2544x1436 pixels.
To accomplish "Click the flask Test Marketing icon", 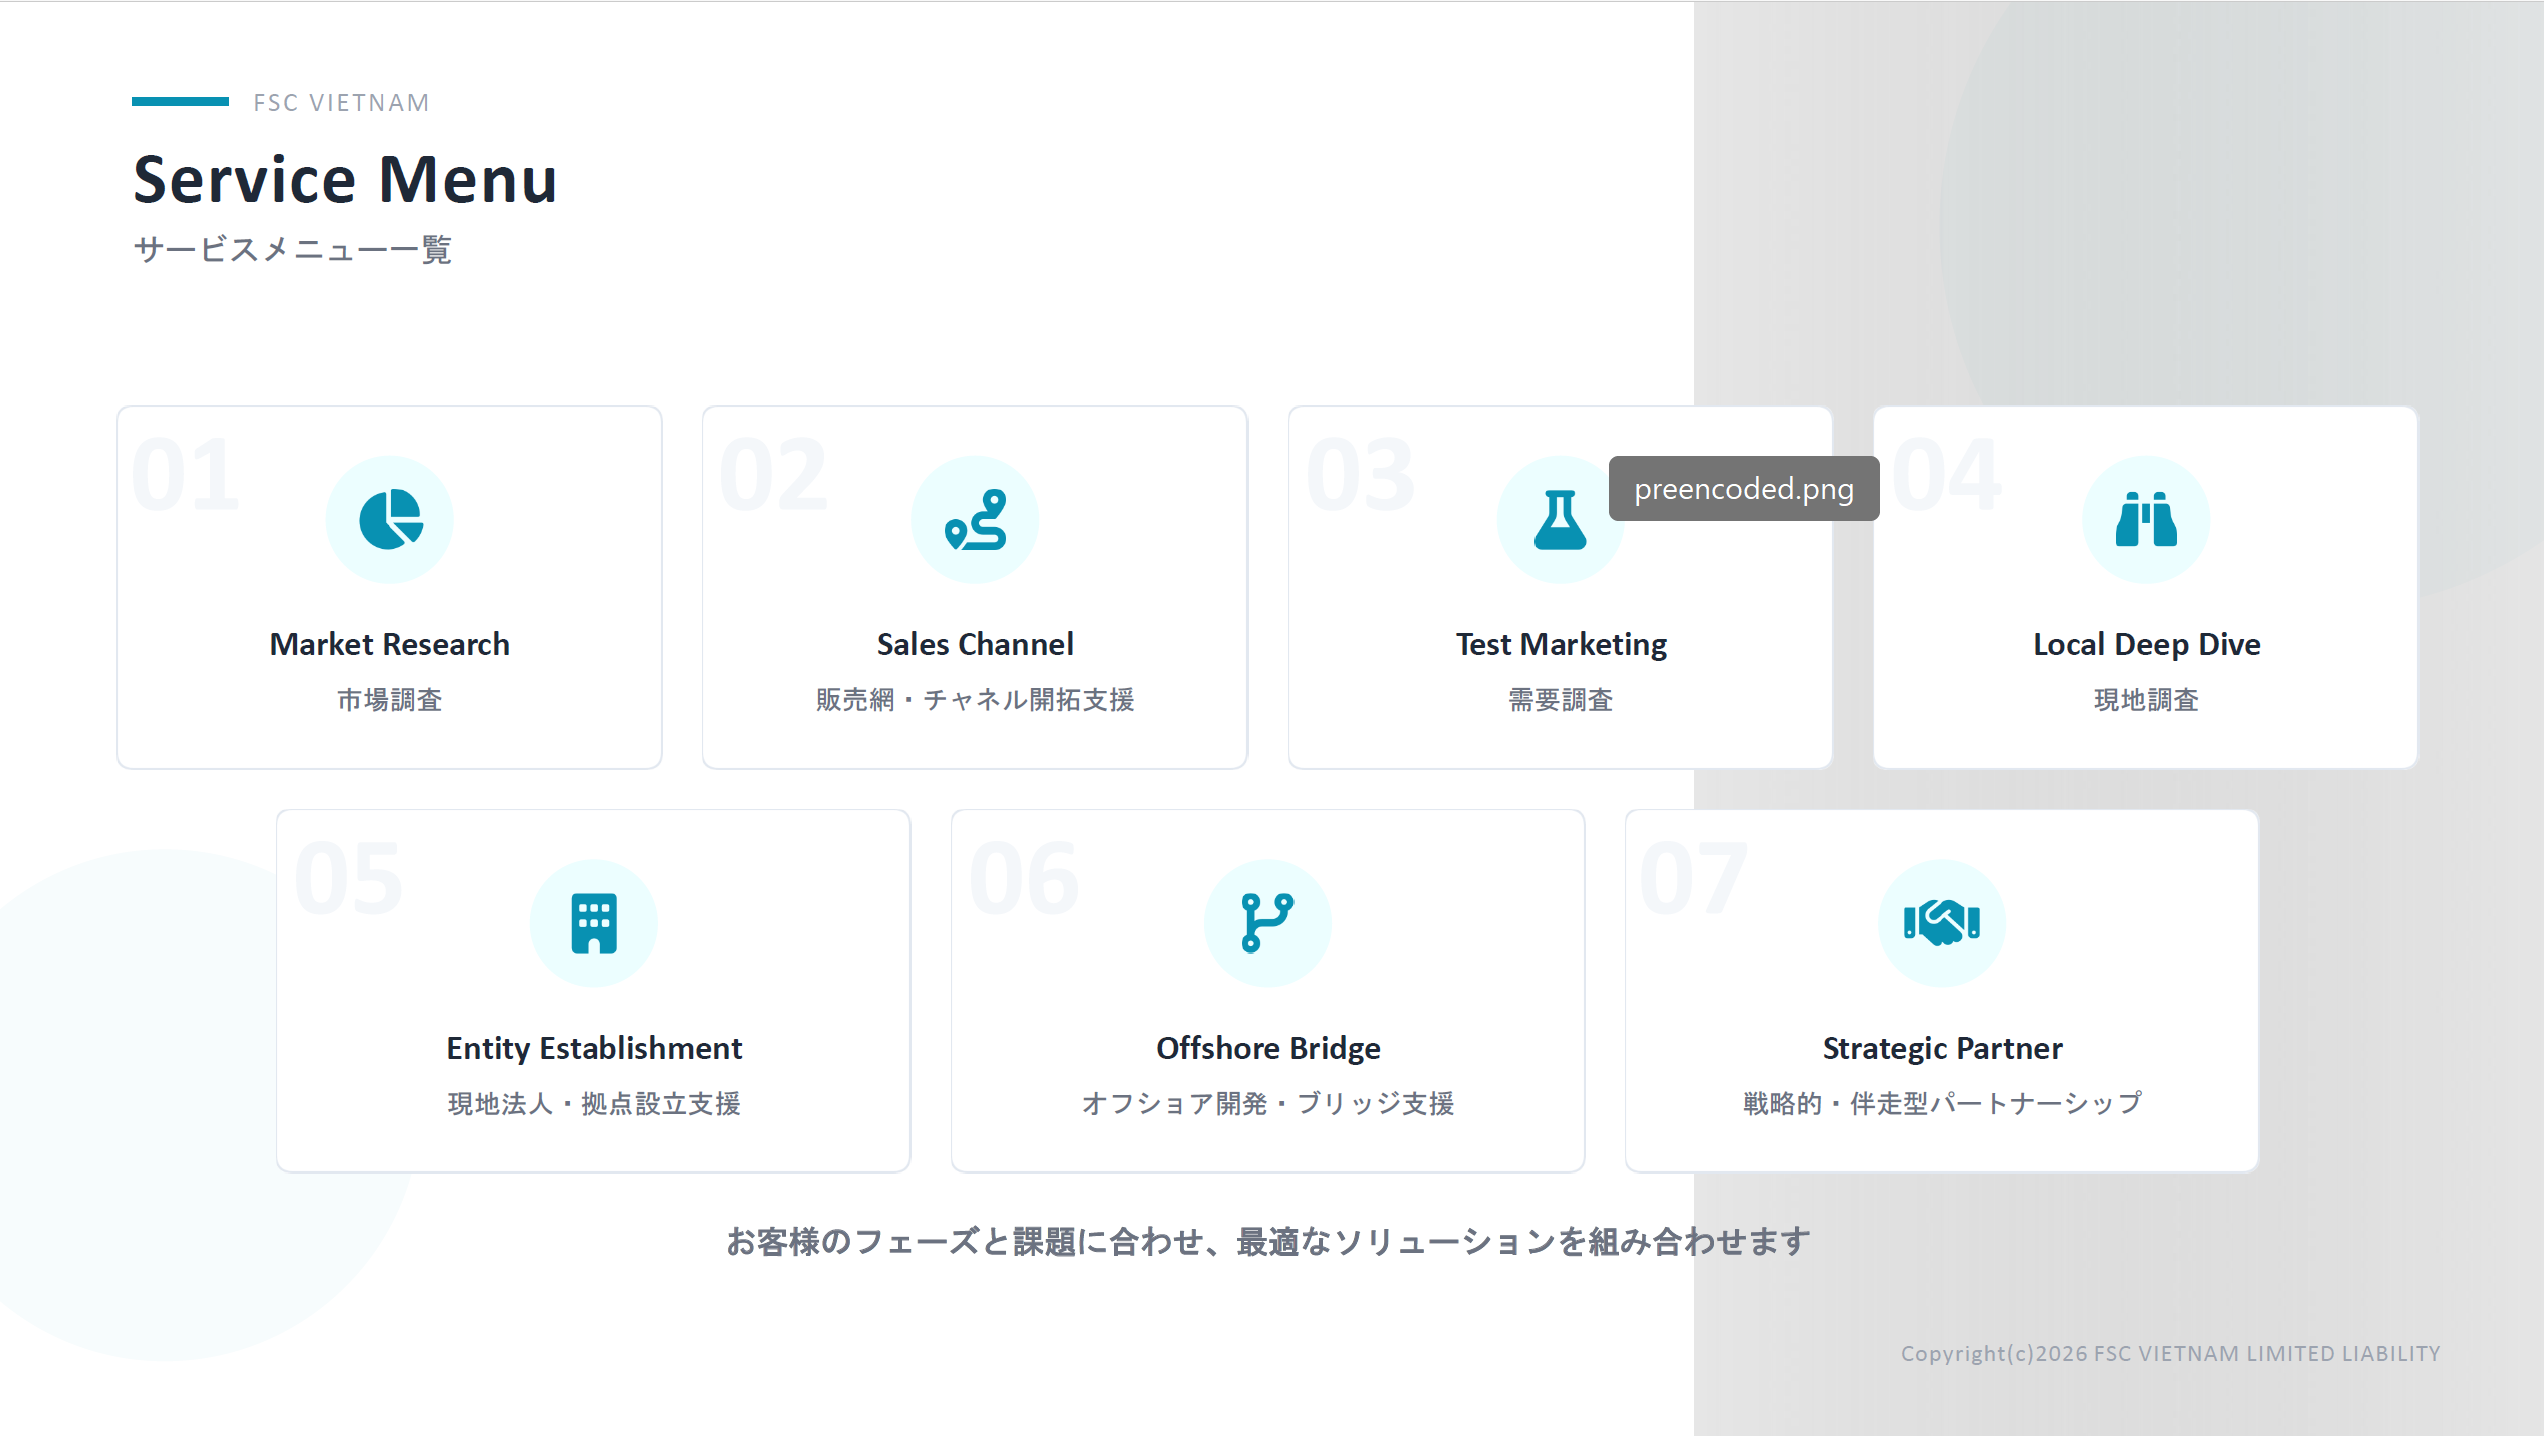I will click(1559, 520).
